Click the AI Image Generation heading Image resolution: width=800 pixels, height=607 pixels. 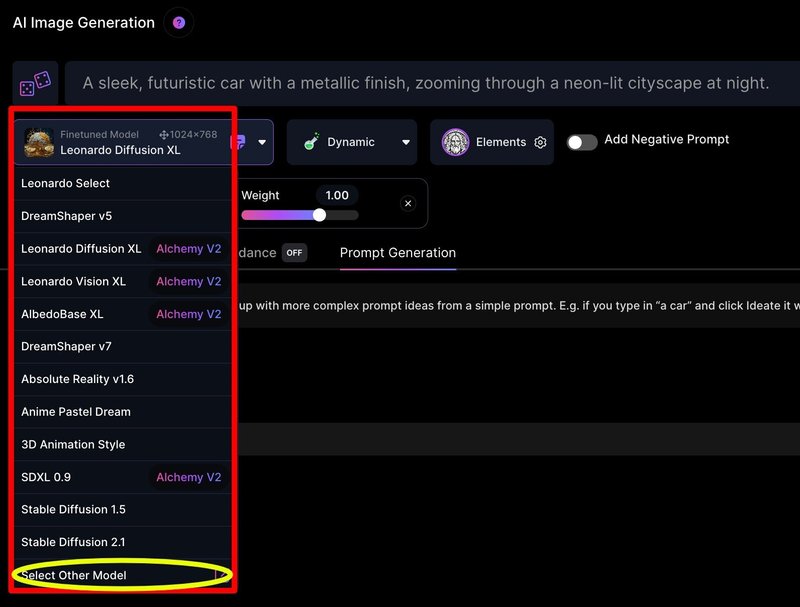pos(84,23)
